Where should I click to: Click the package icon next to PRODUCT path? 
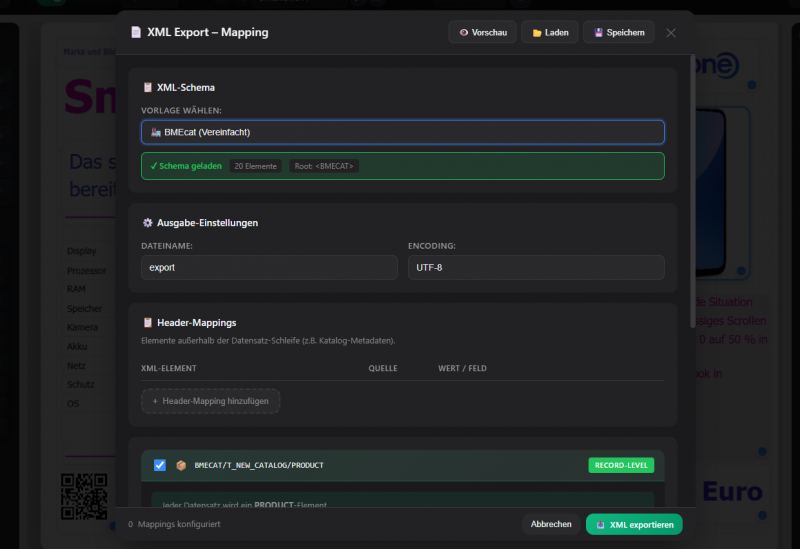click(x=181, y=465)
